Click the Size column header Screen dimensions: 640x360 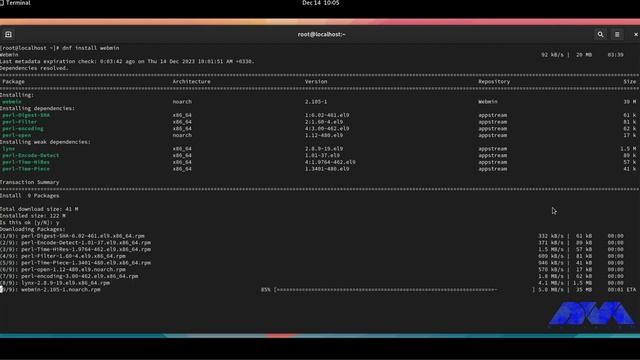(x=629, y=82)
